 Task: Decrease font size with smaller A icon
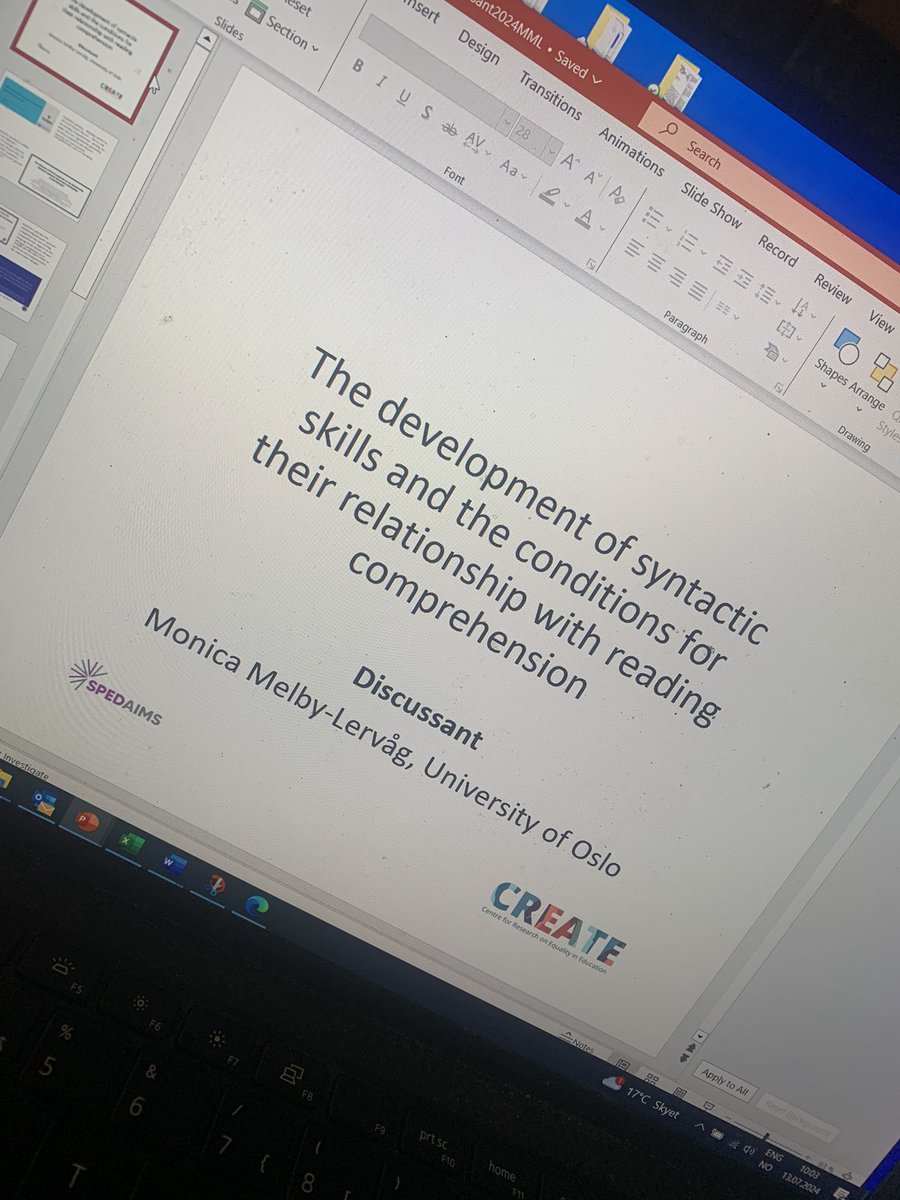coord(594,177)
